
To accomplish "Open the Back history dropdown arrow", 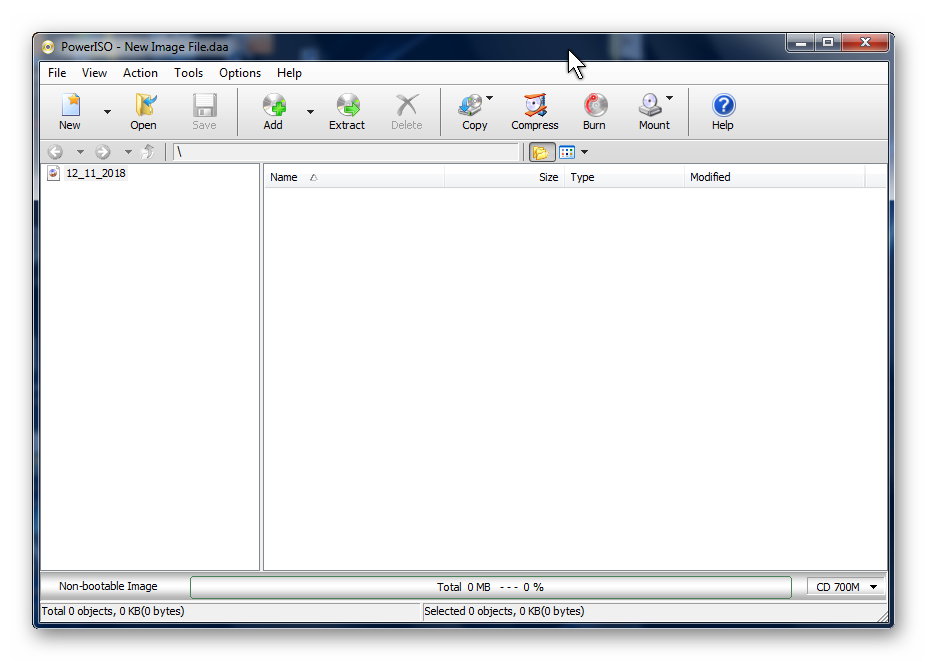I will point(80,152).
